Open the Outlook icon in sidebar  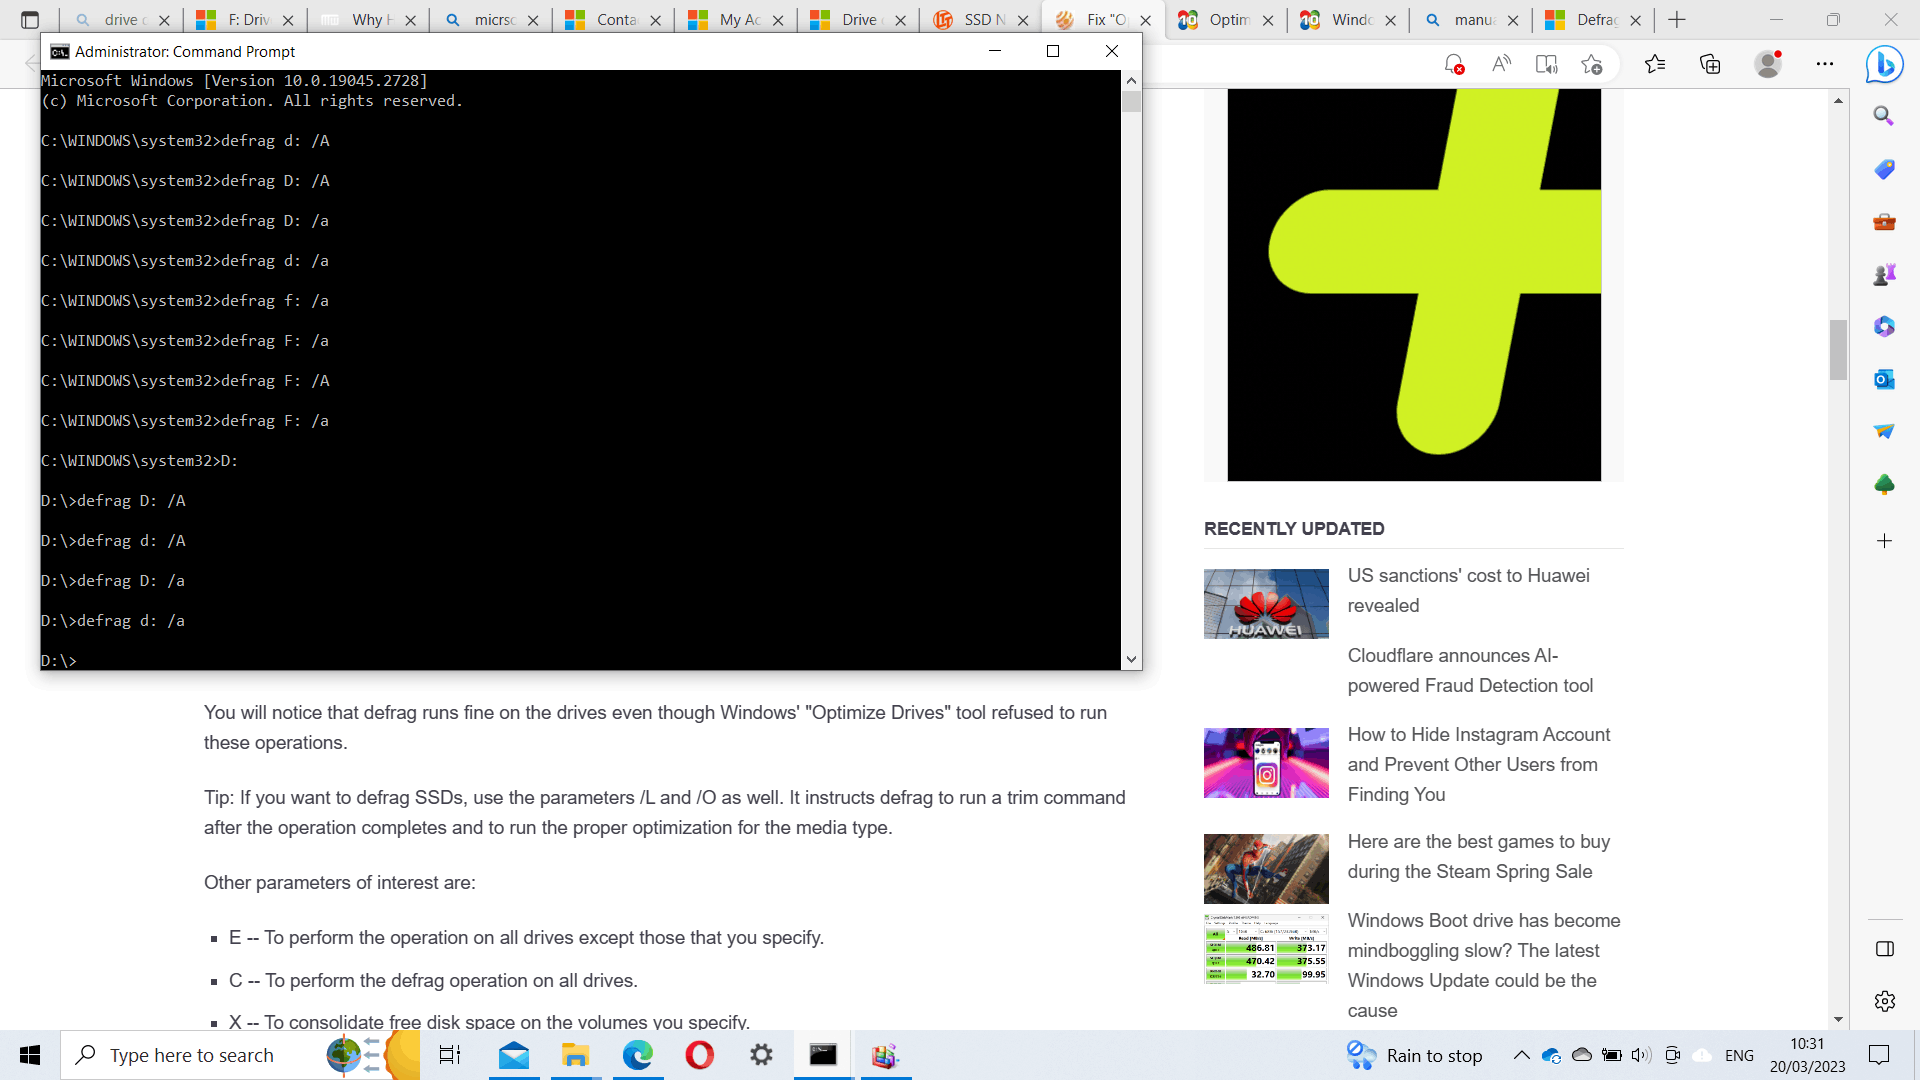(x=1884, y=379)
